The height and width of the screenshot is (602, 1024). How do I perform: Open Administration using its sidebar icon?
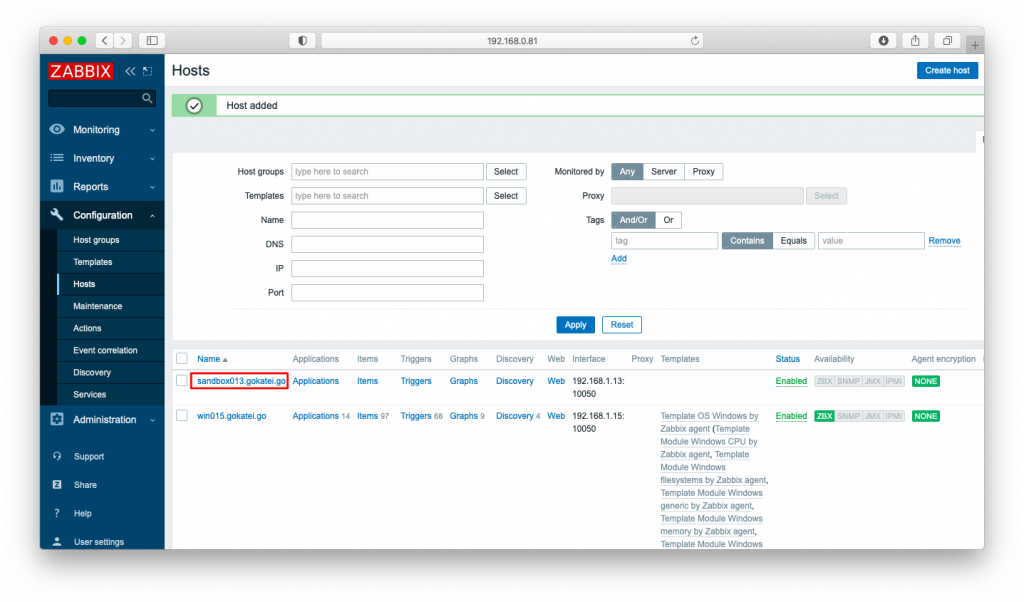coord(57,419)
